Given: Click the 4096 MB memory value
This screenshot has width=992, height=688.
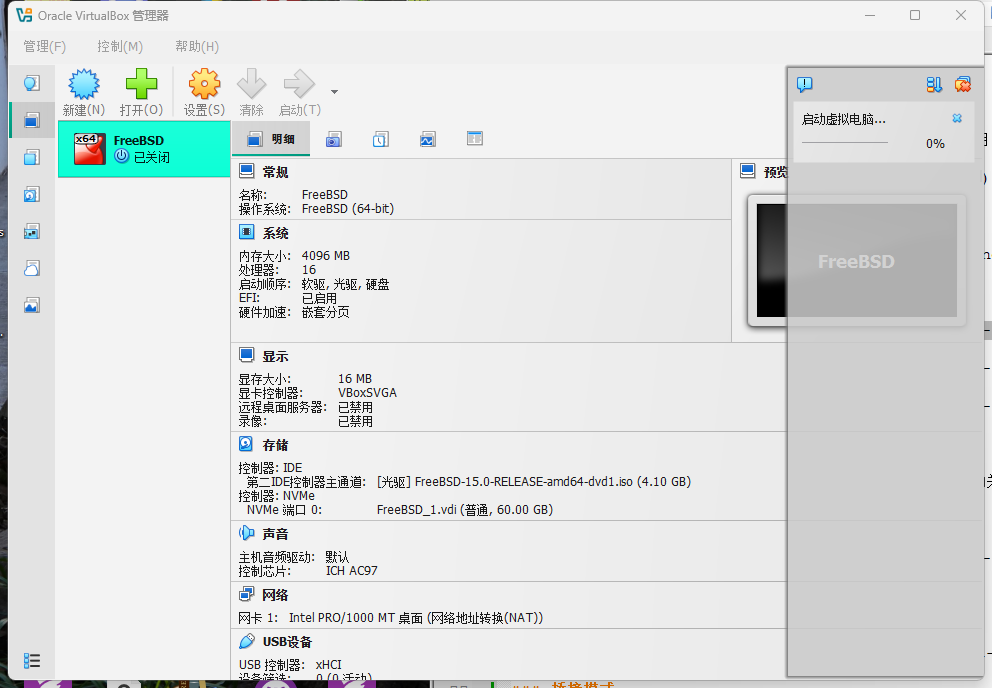Looking at the screenshot, I should (x=326, y=256).
